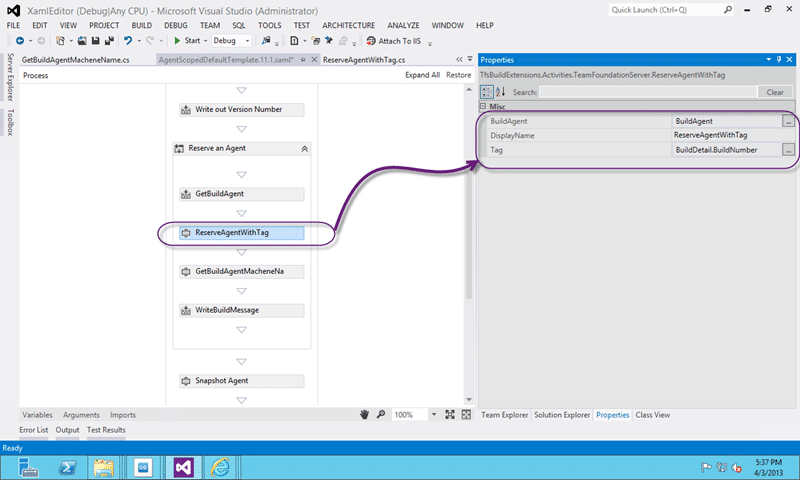The width and height of the screenshot is (800, 480).
Task: Click the Undo toolbar icon
Action: click(128, 41)
